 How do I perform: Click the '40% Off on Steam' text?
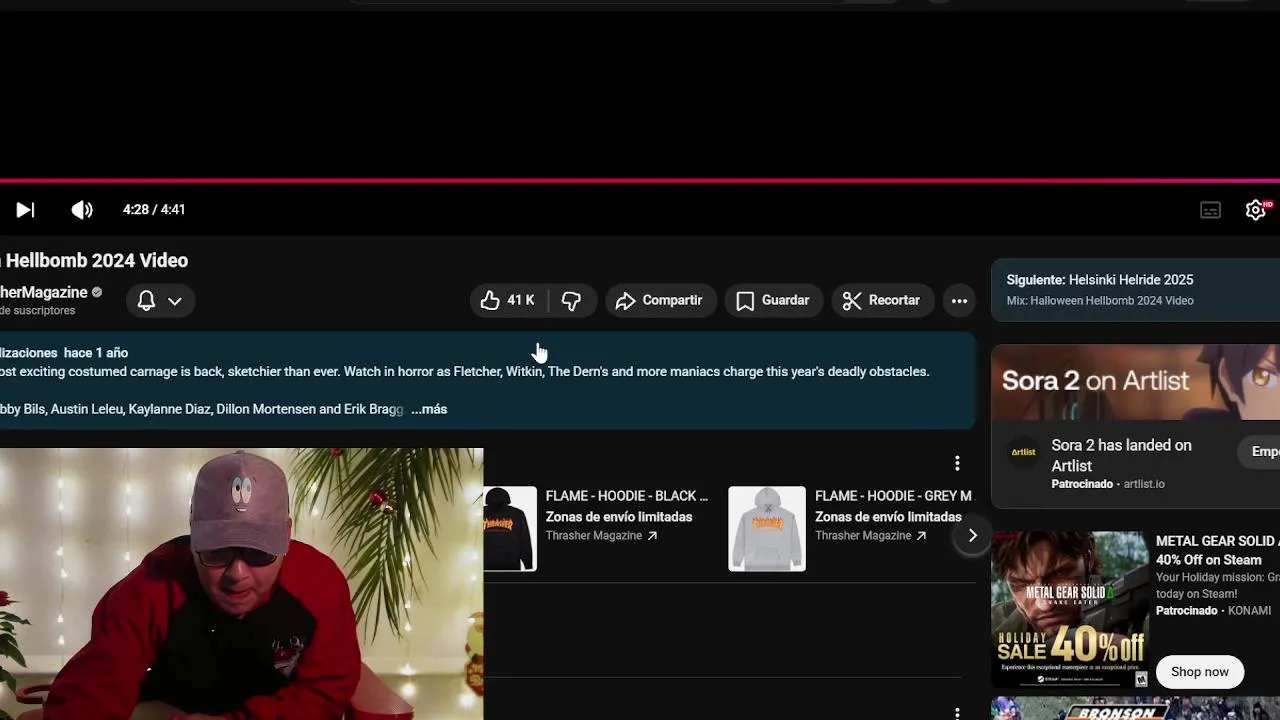(x=1209, y=560)
